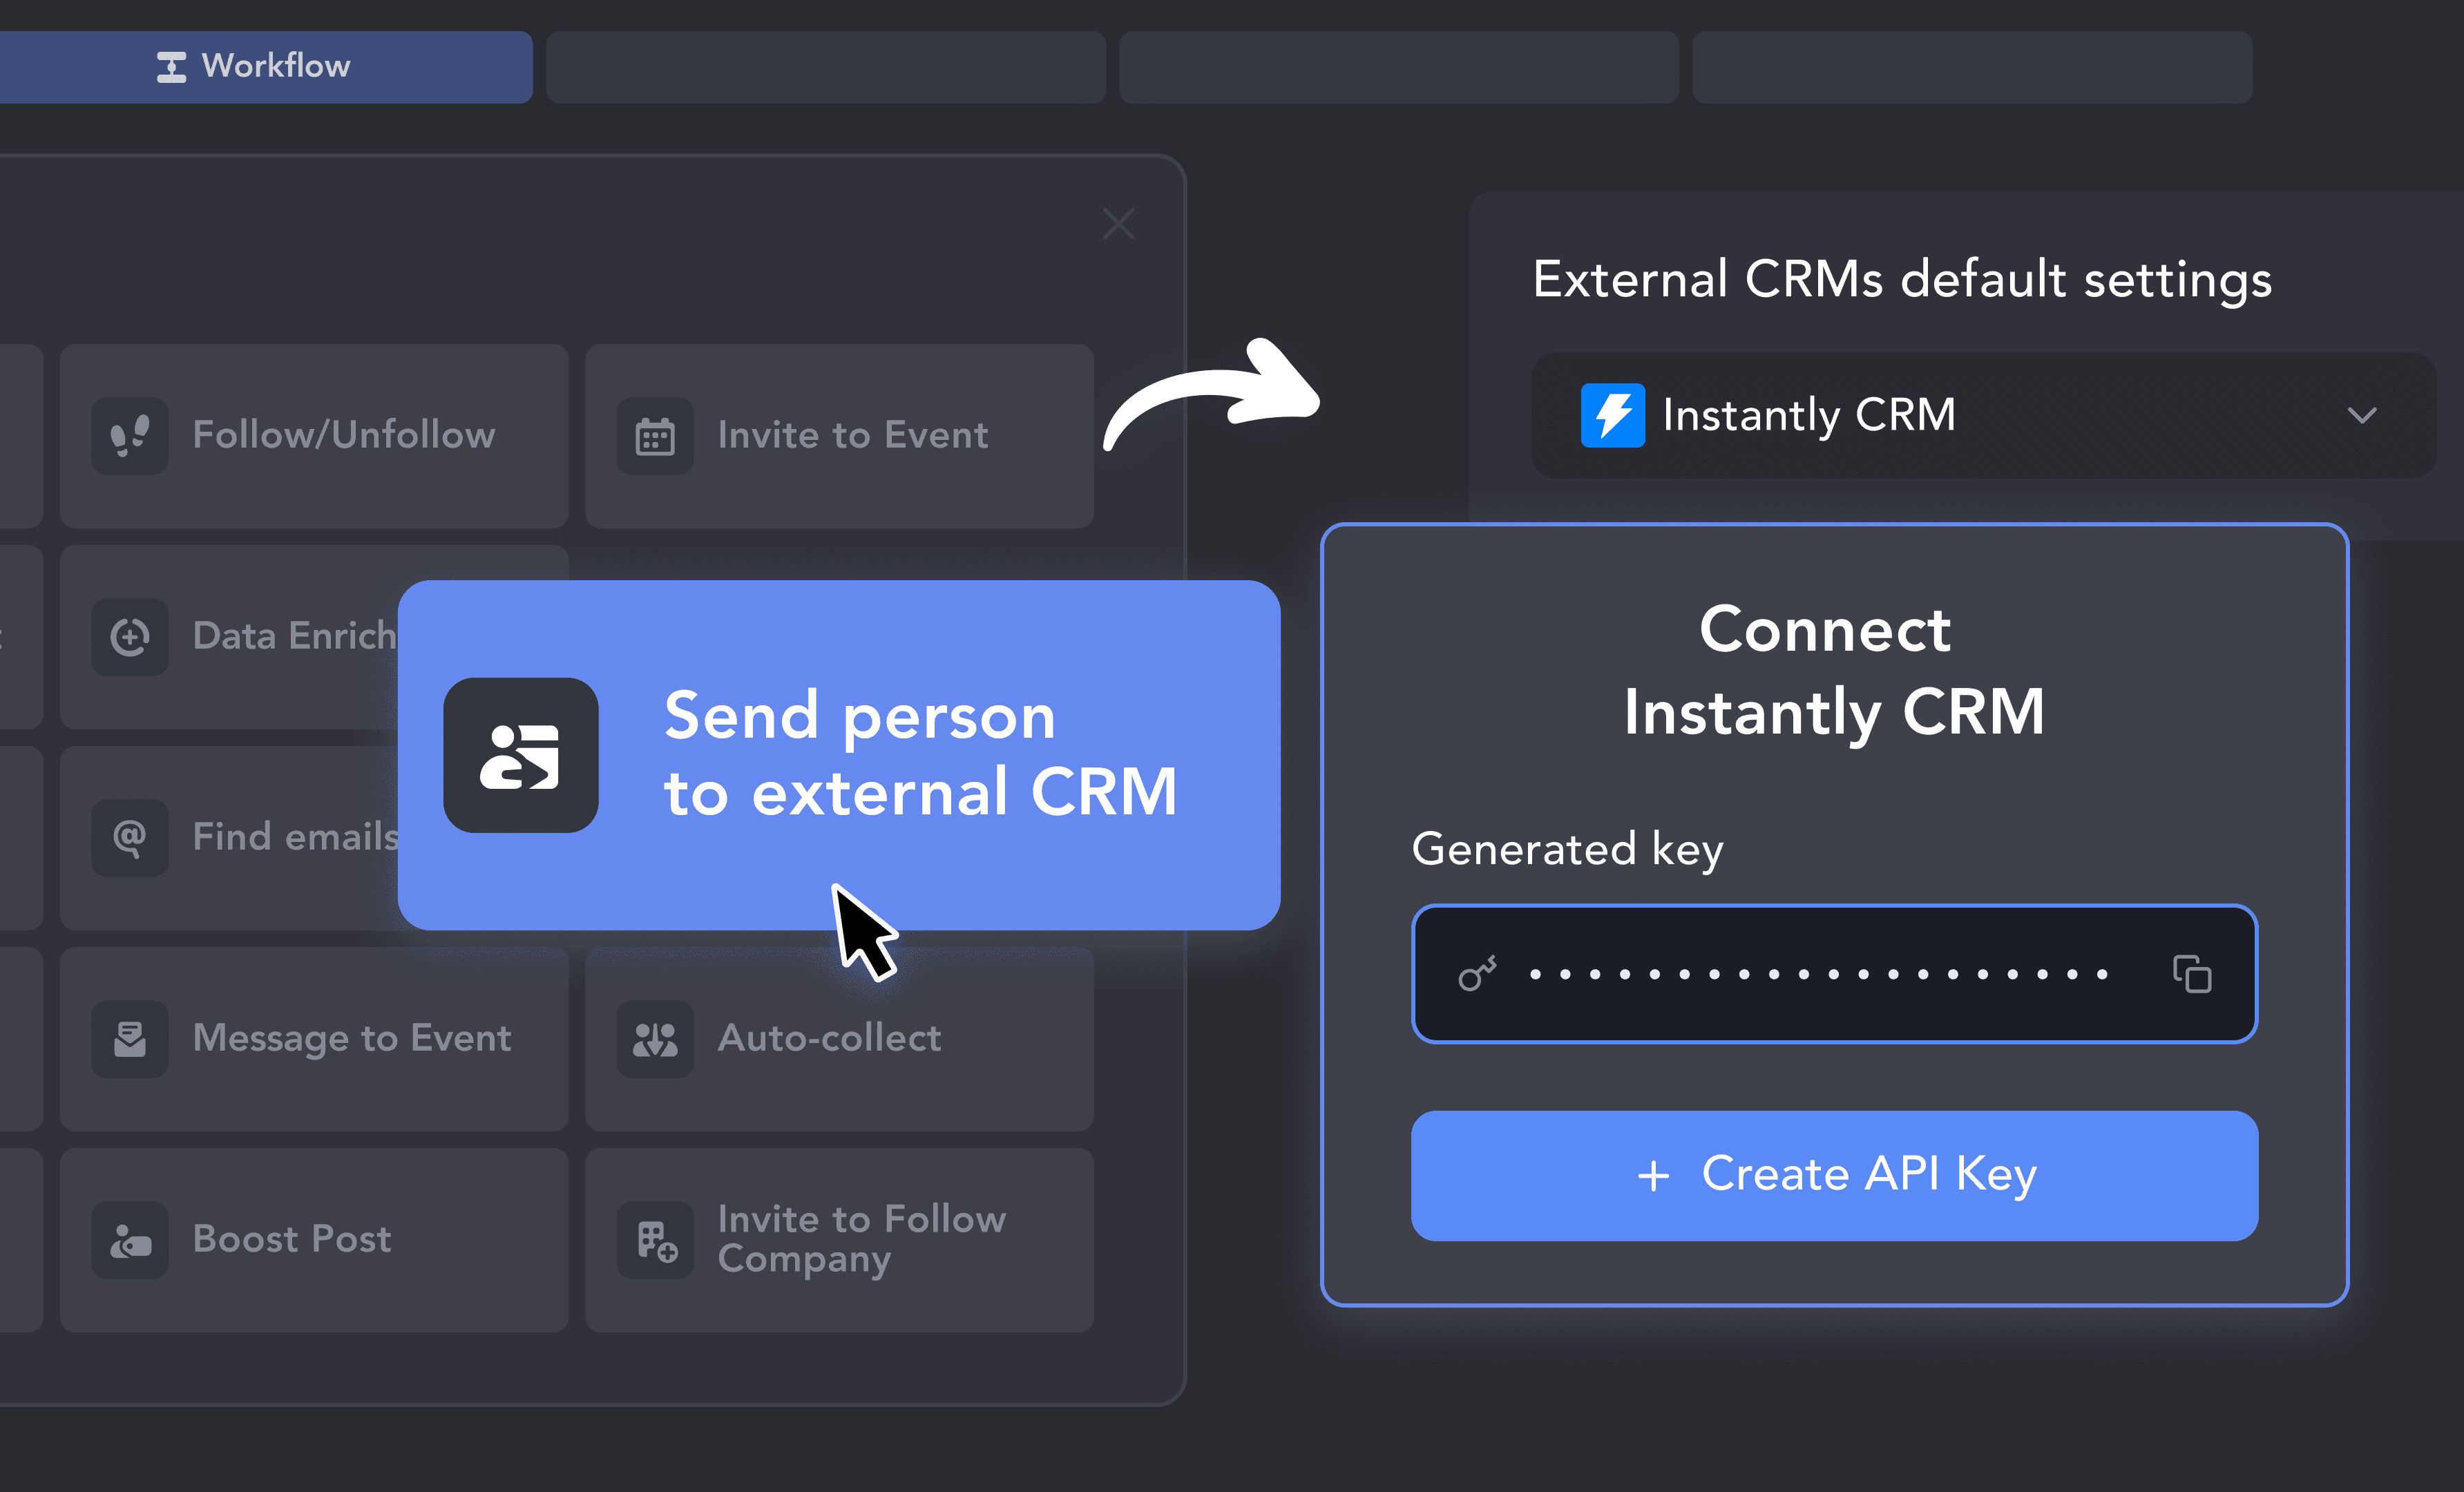Click the footsteps Follow/Unfollow icon
Screen dimensions: 2464x1492
coord(130,436)
